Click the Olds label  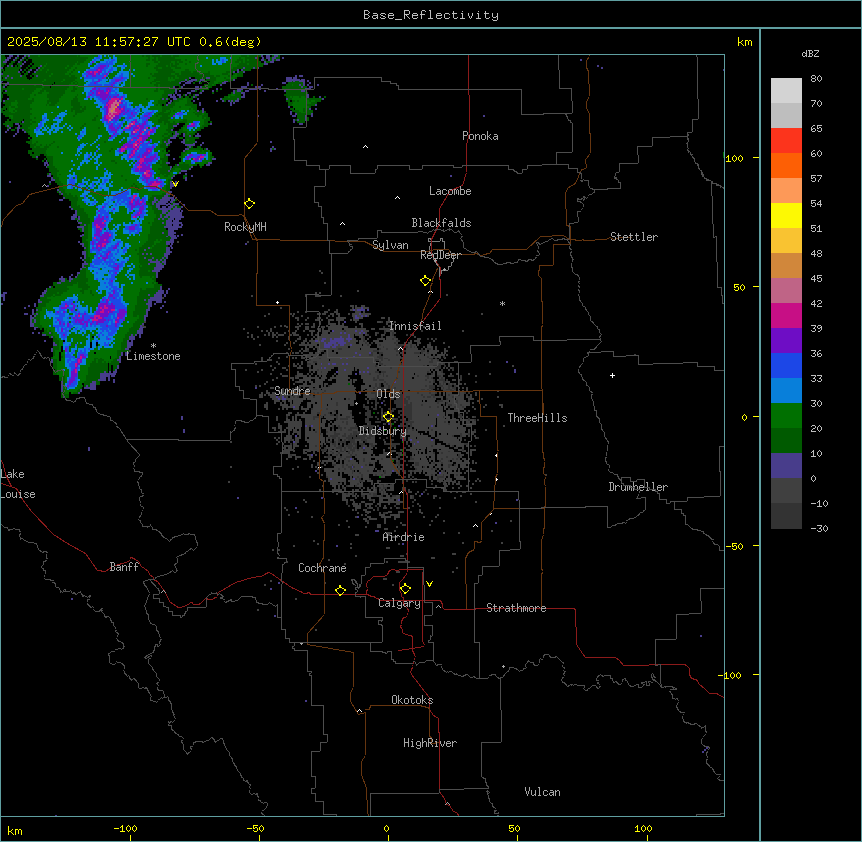coord(388,394)
